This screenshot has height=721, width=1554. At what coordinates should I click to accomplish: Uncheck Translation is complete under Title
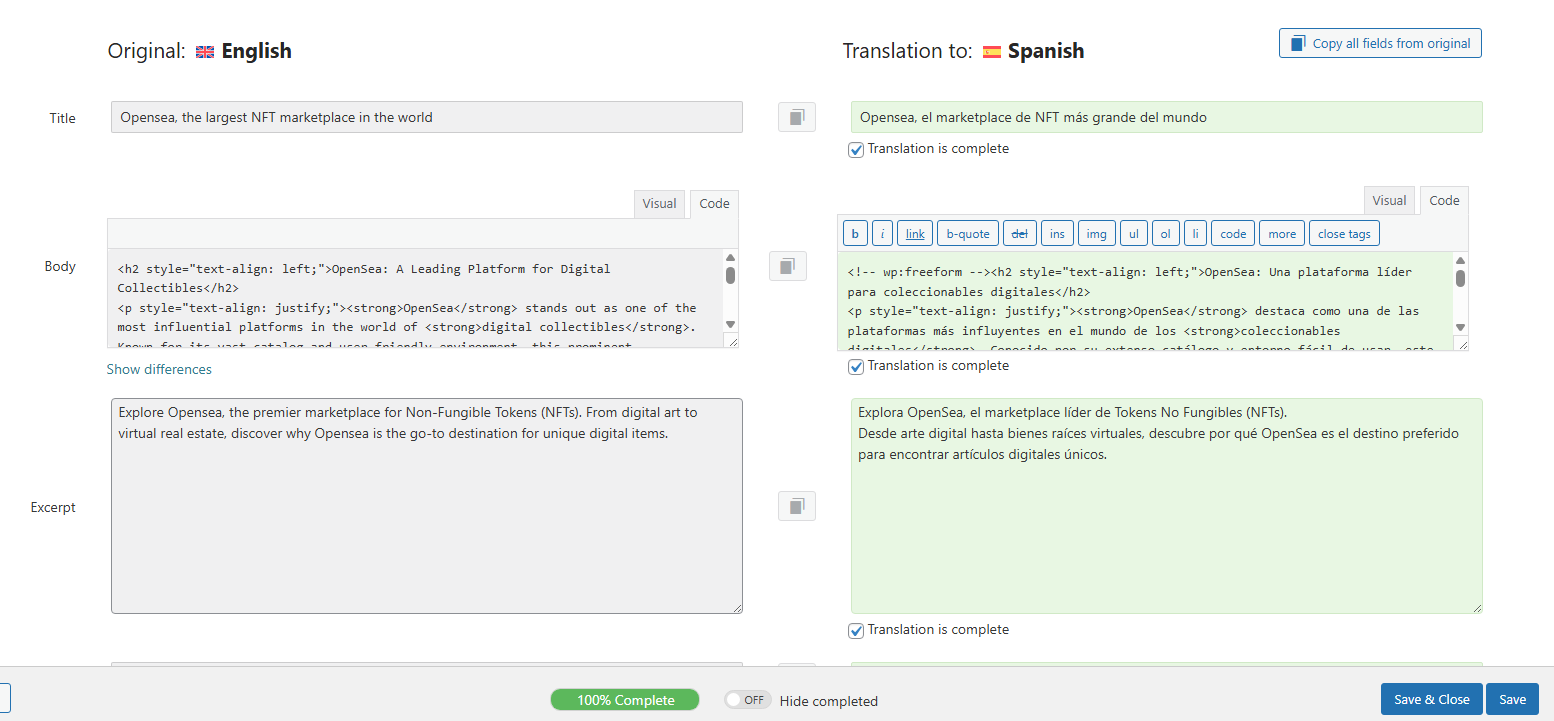click(856, 149)
